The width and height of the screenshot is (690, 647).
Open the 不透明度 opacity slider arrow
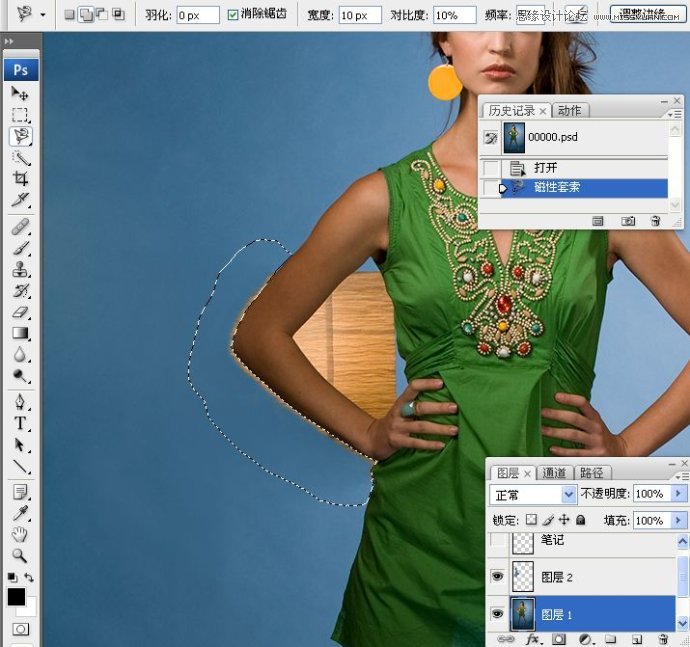(678, 493)
